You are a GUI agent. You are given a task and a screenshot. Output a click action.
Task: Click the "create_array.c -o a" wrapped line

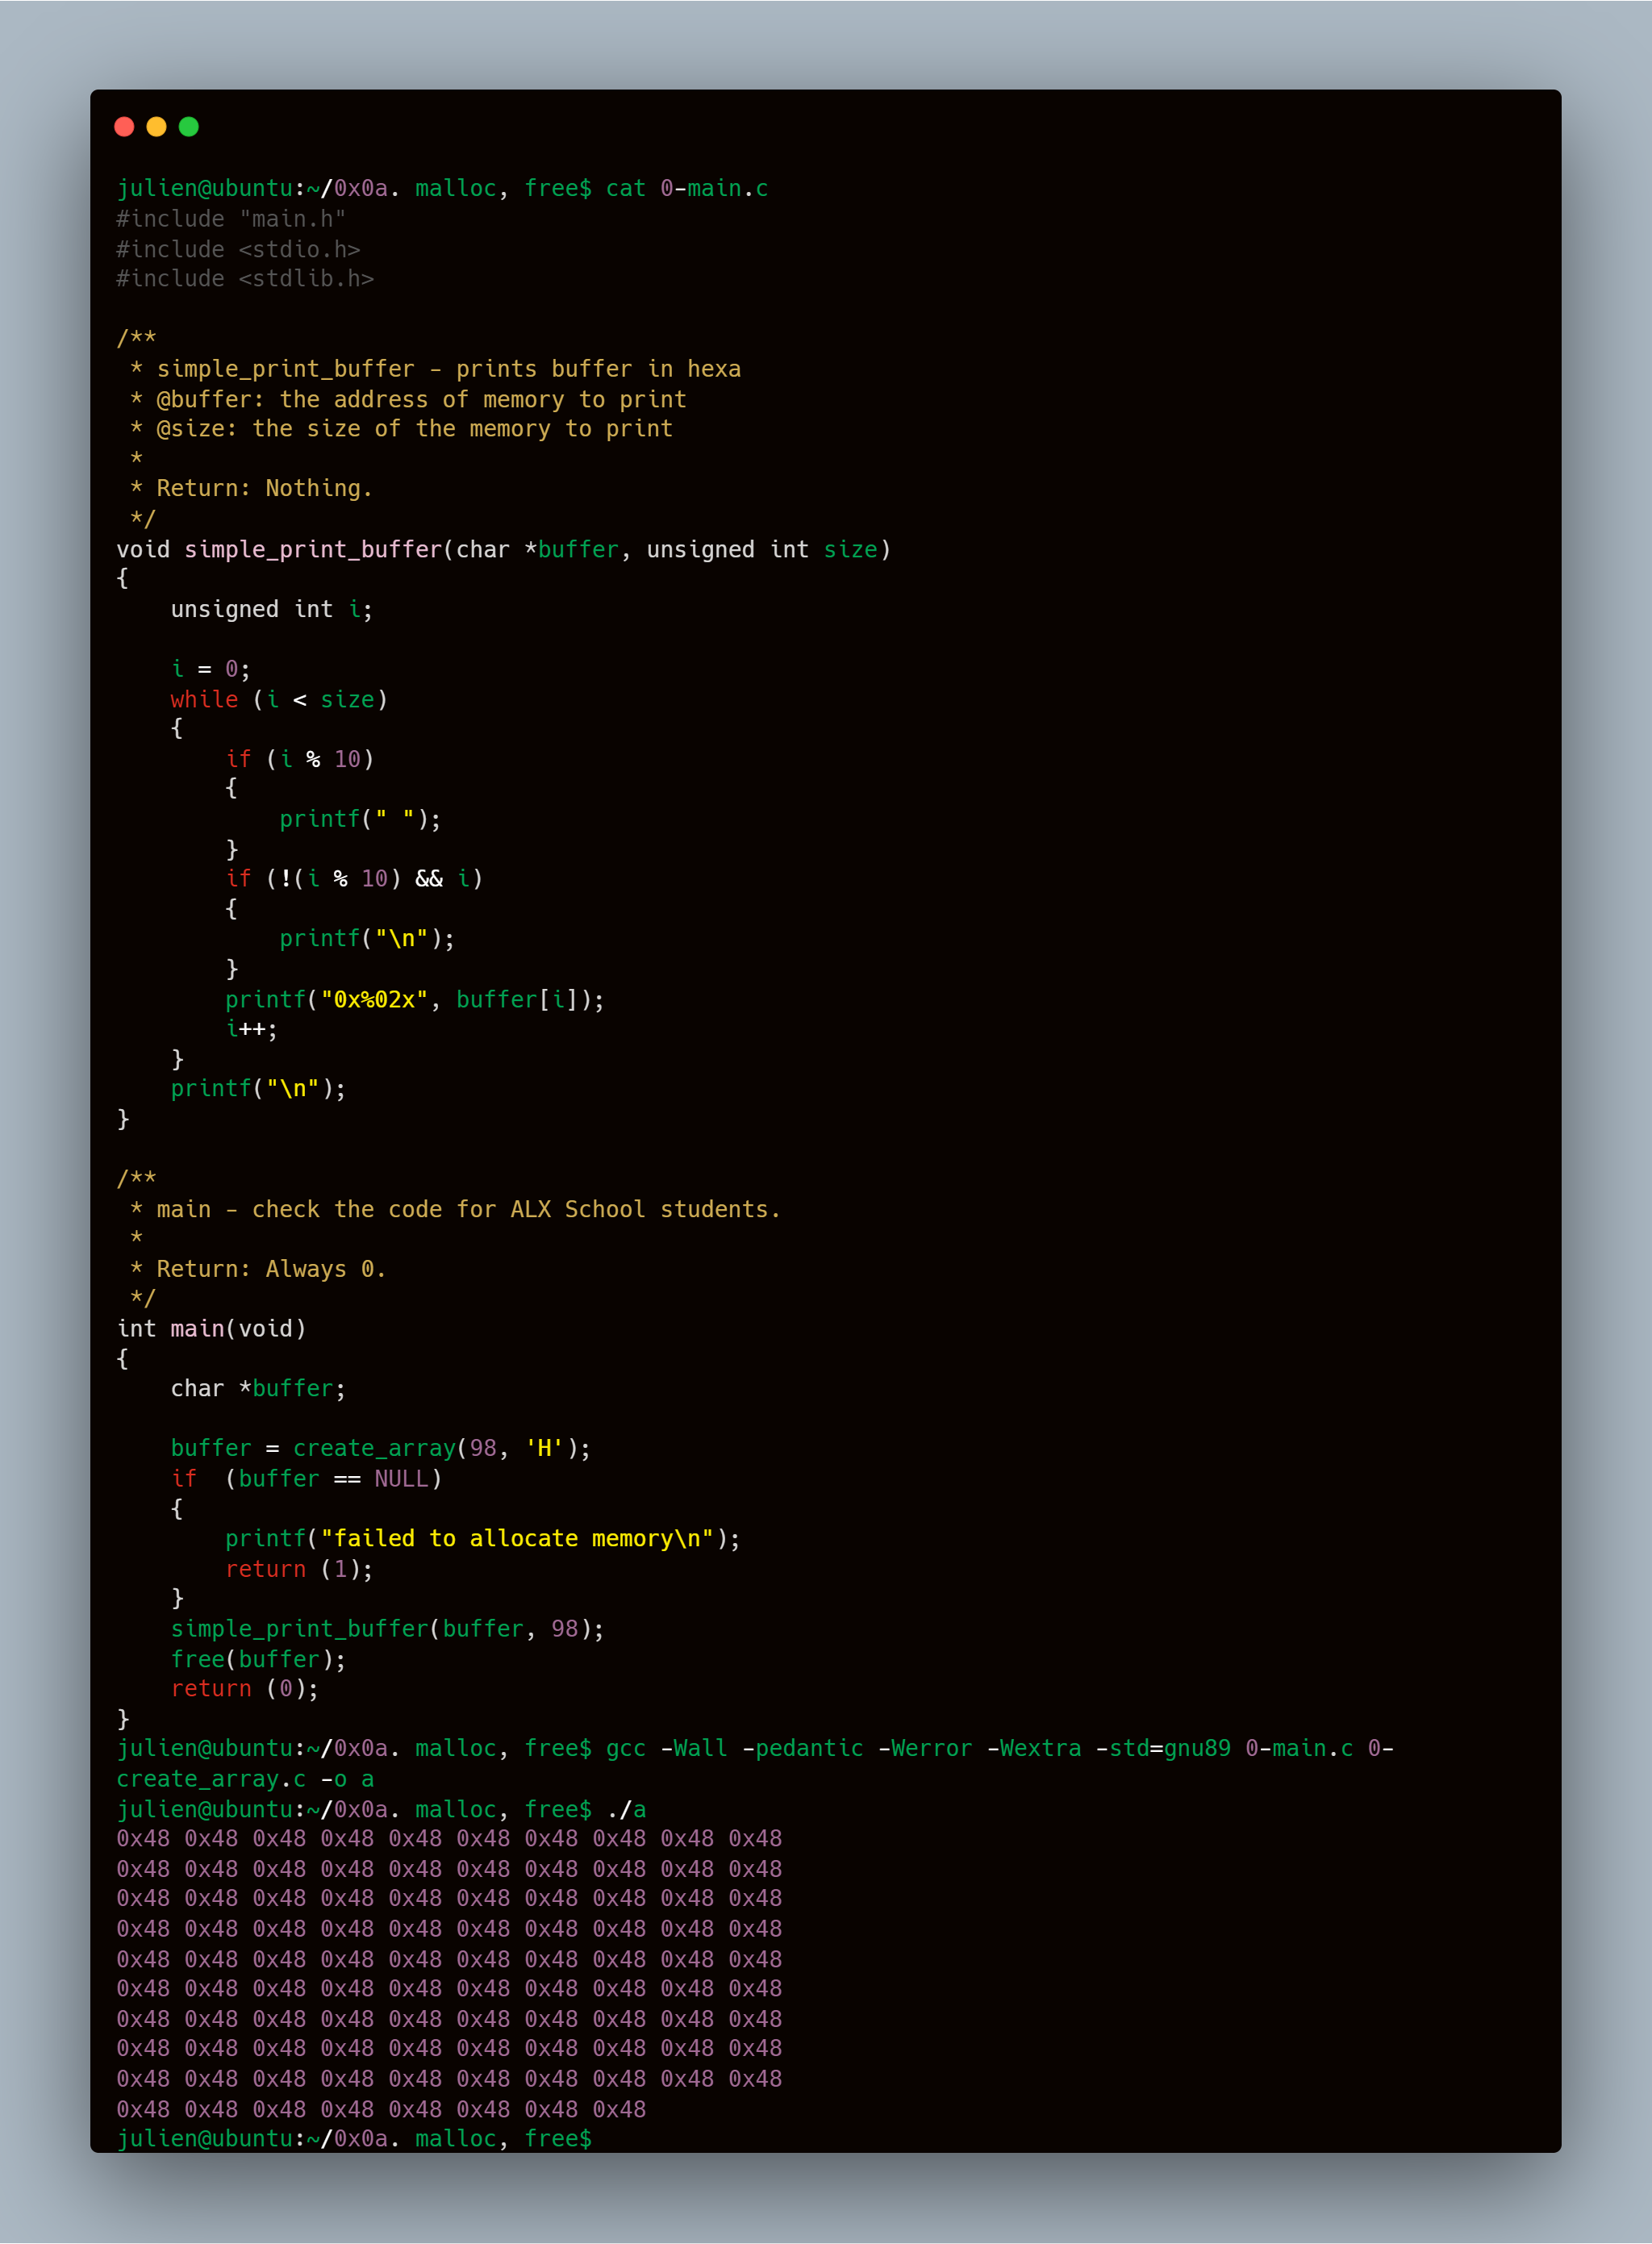[245, 1779]
